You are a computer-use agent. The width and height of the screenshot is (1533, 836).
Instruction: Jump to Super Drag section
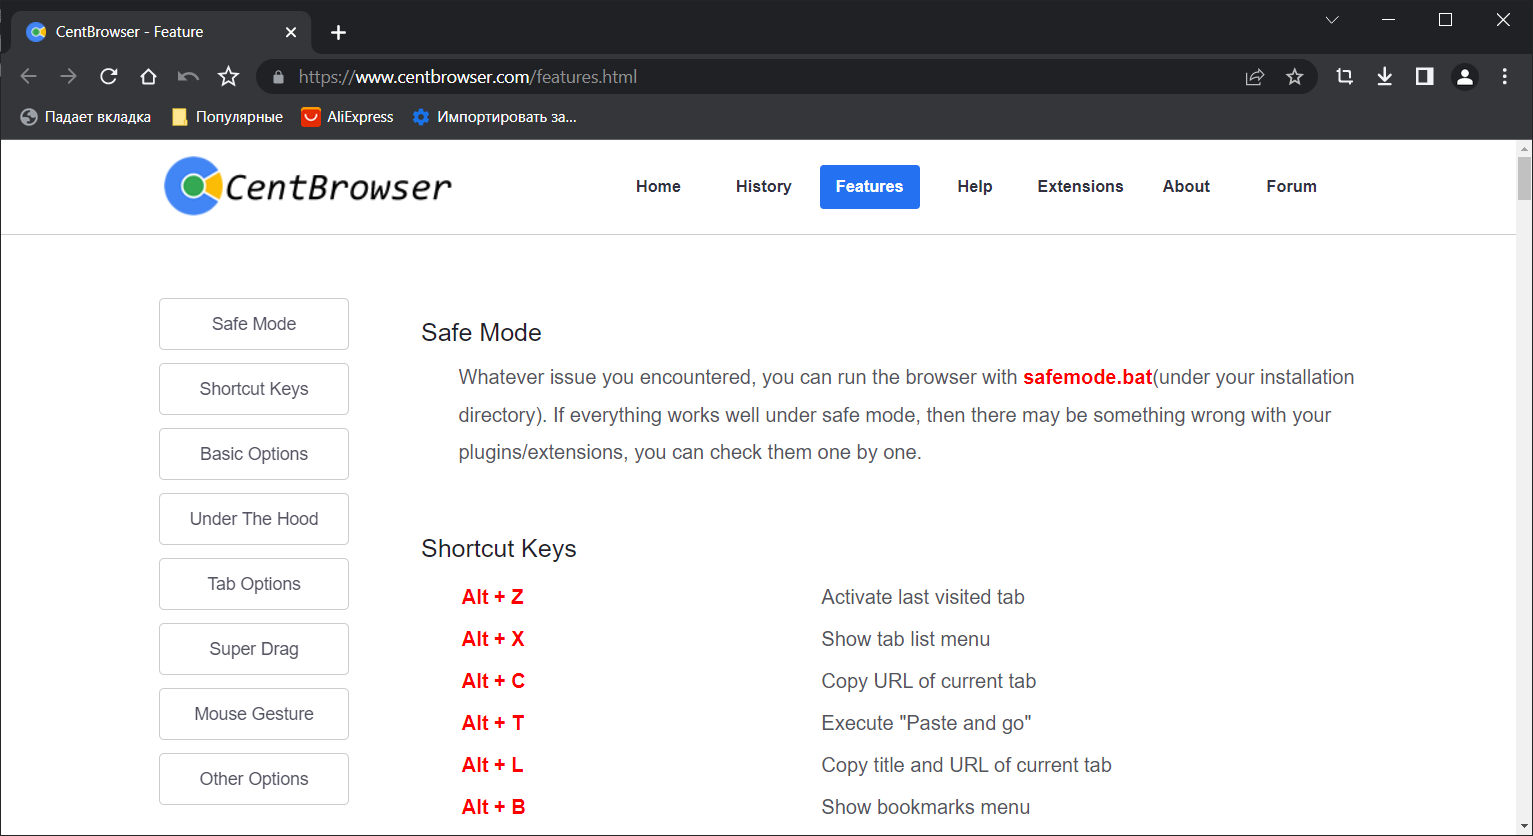click(x=254, y=649)
